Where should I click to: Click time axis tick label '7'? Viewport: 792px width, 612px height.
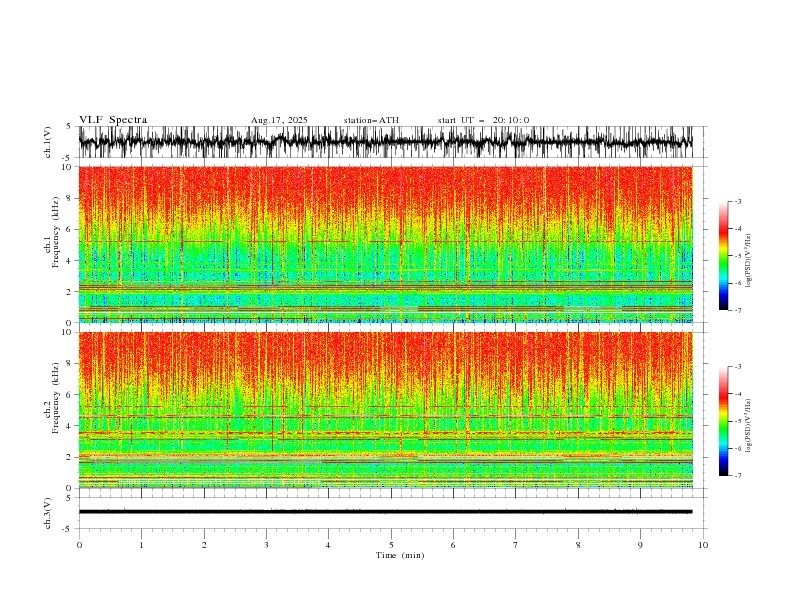click(515, 545)
